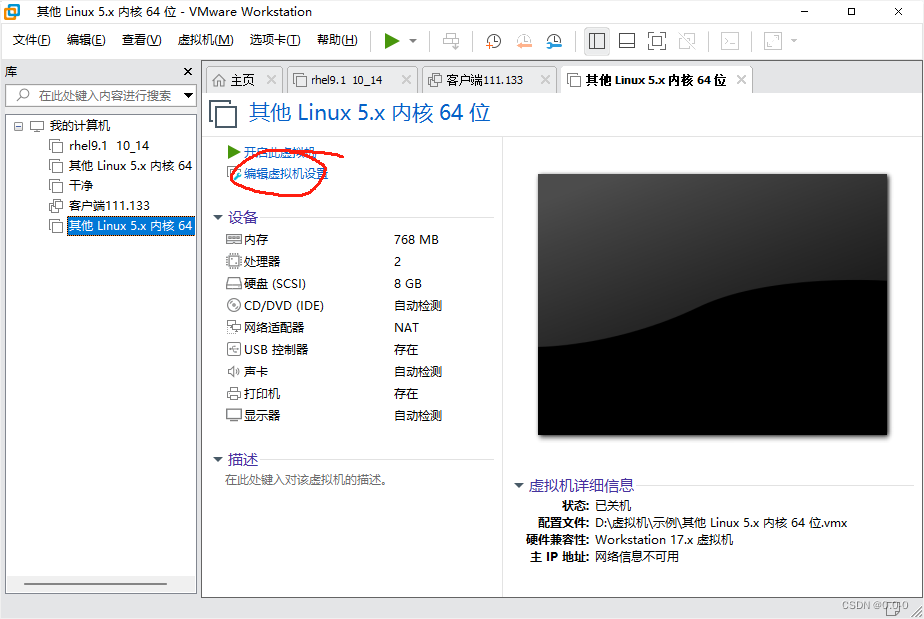This screenshot has height=619, width=924.
Task: Enter full screen mode icon
Action: 657,41
